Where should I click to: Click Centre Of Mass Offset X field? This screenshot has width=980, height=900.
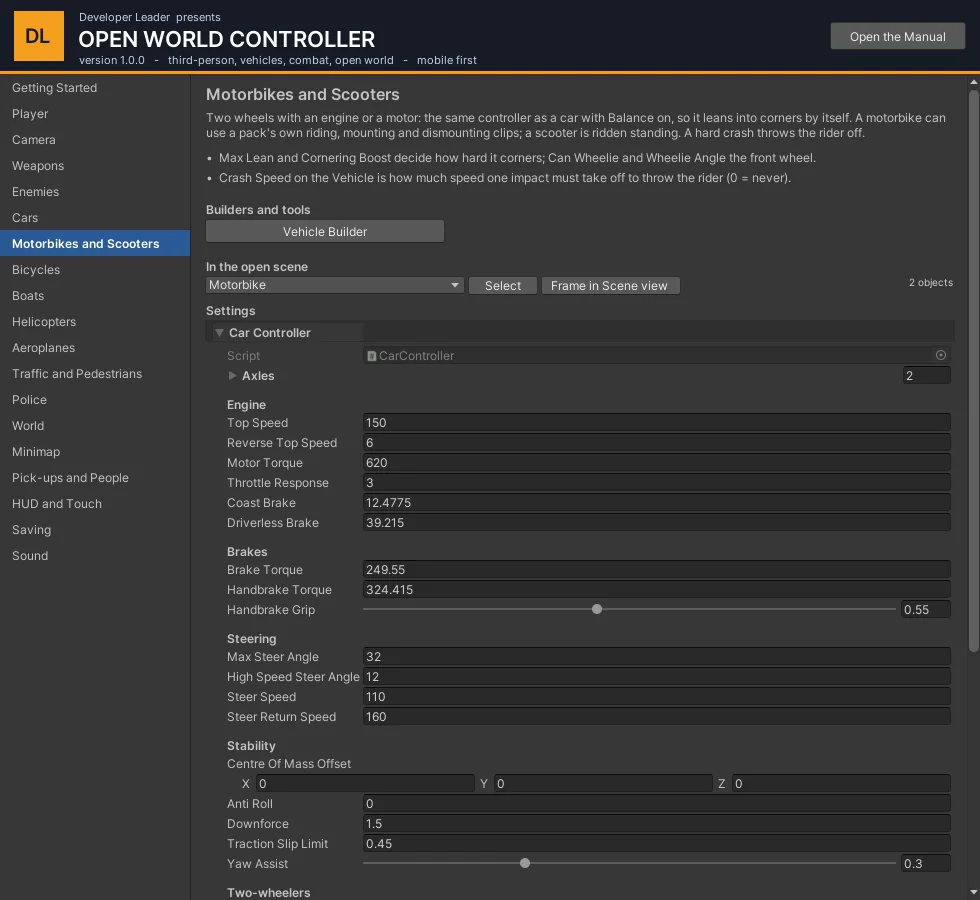pos(365,783)
